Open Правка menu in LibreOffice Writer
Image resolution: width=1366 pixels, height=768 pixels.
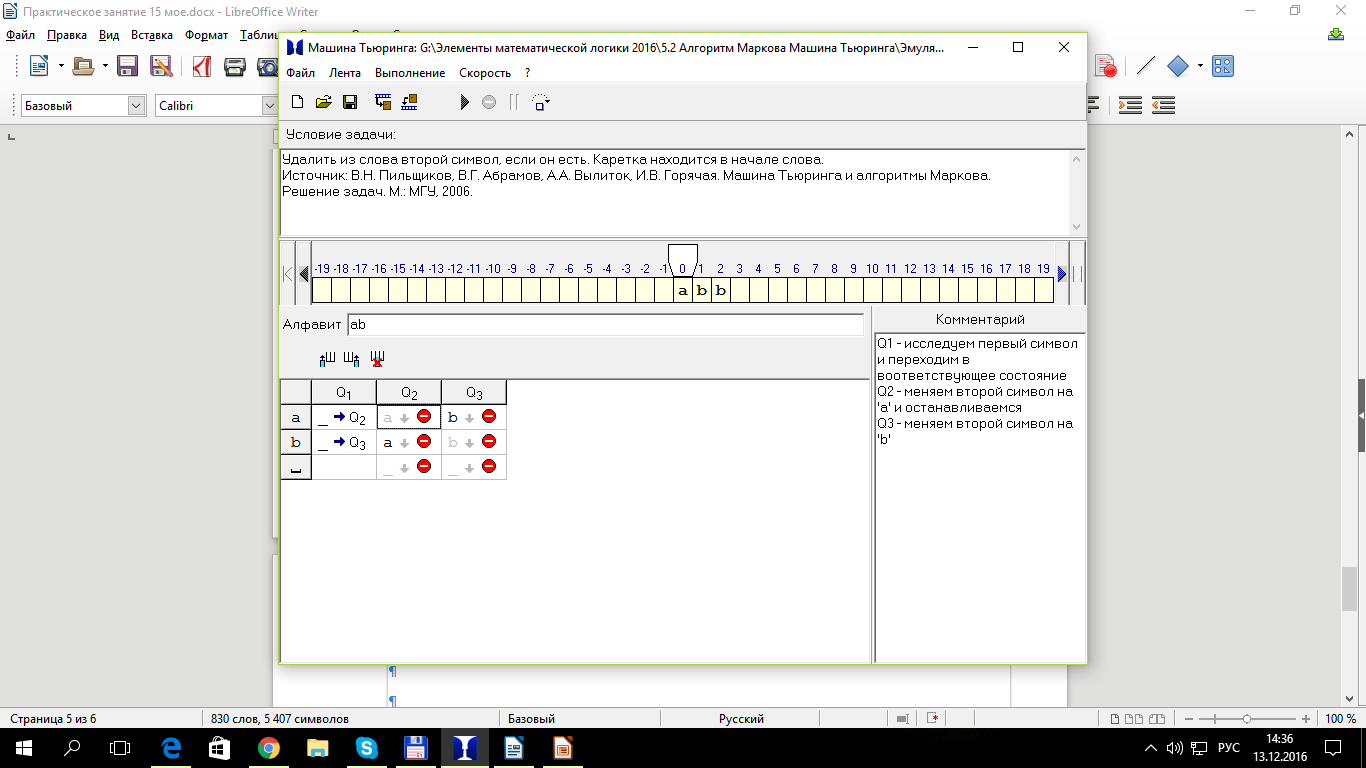click(x=67, y=35)
